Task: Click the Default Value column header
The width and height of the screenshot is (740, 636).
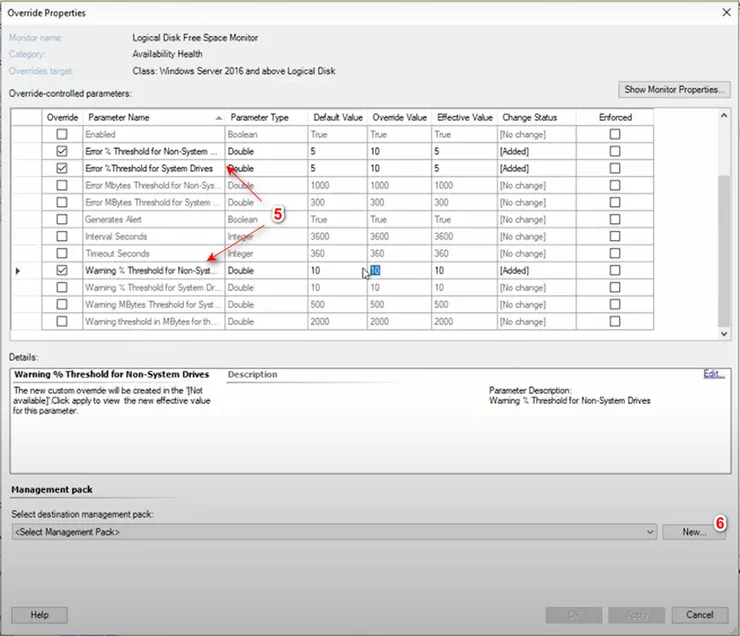Action: tap(338, 117)
